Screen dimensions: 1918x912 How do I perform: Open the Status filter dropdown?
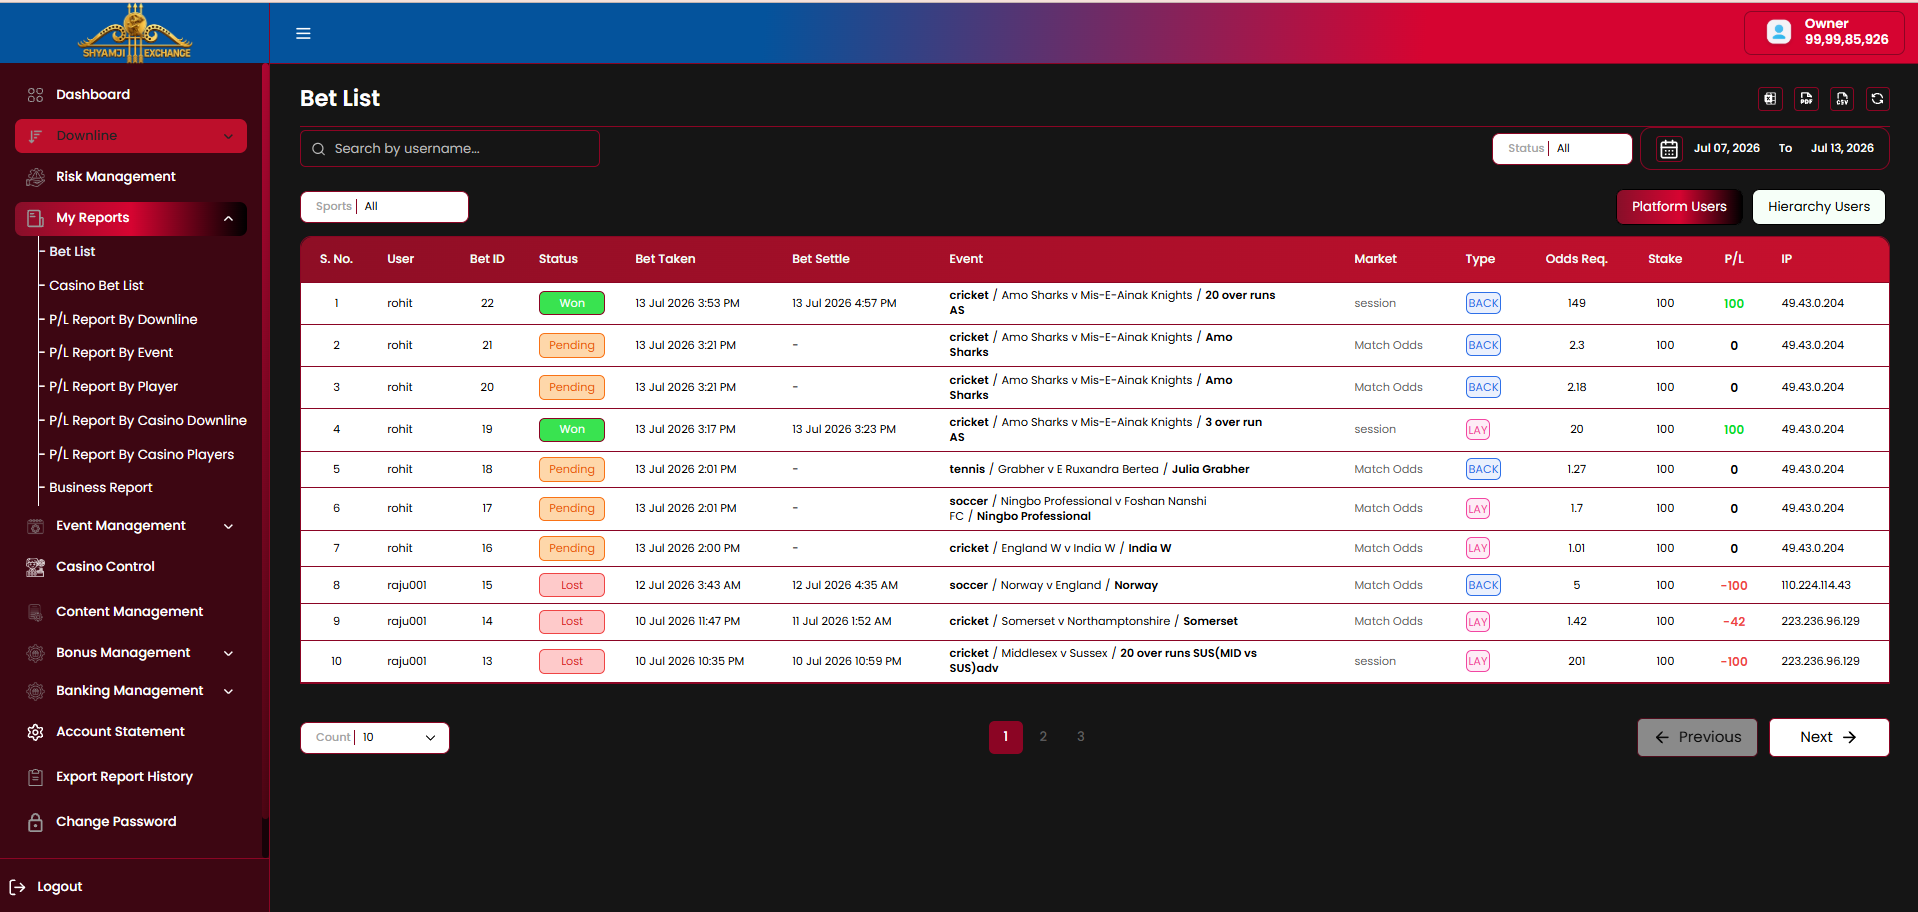1562,148
